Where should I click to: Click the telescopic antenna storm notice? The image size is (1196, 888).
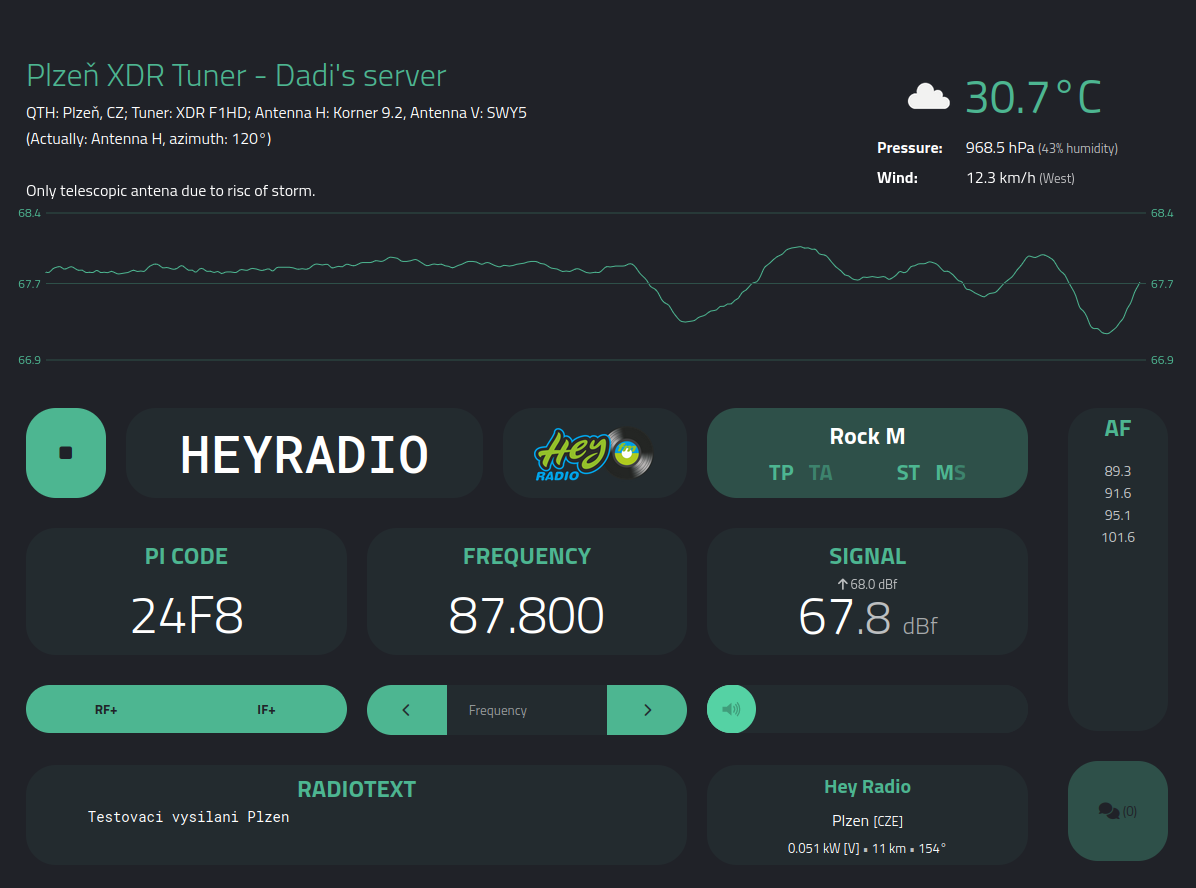coord(171,191)
